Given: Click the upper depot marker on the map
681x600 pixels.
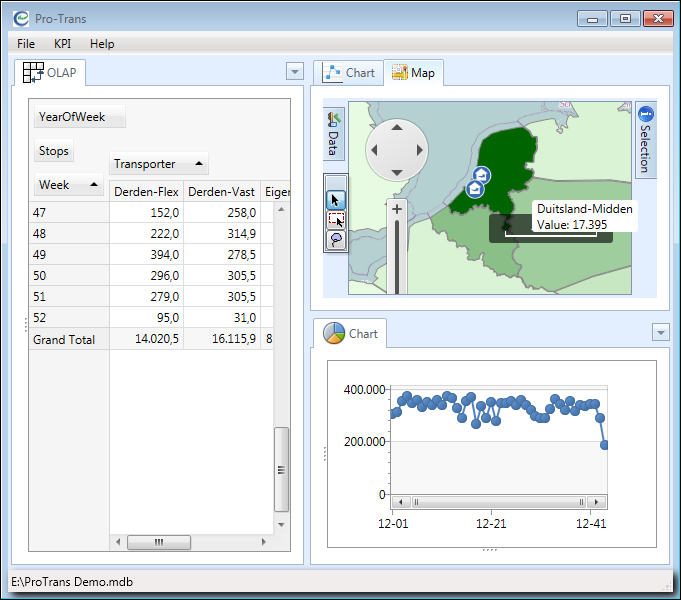Looking at the screenshot, I should point(481,176).
